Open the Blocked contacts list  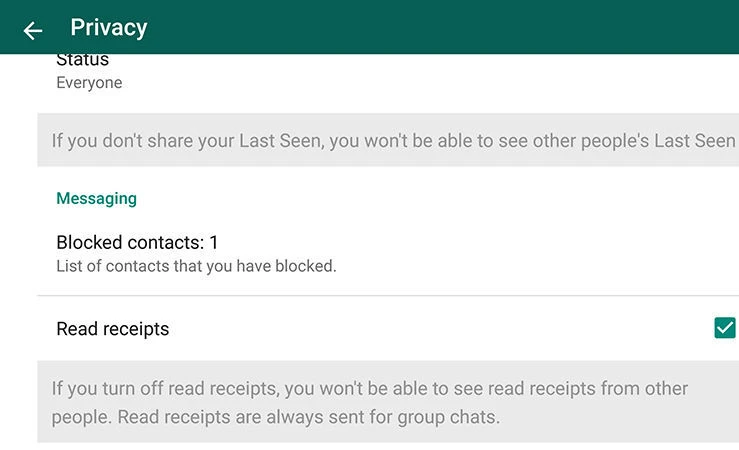coord(137,243)
